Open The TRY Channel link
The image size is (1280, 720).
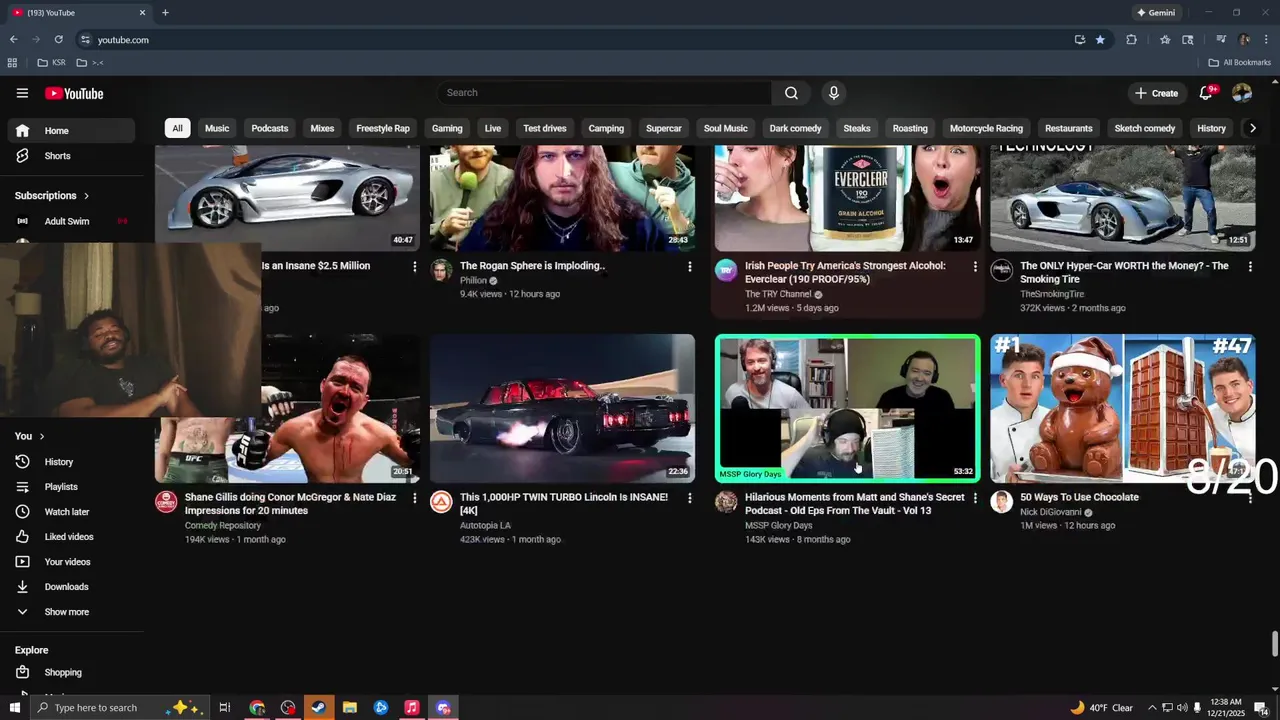pyautogui.click(x=778, y=295)
